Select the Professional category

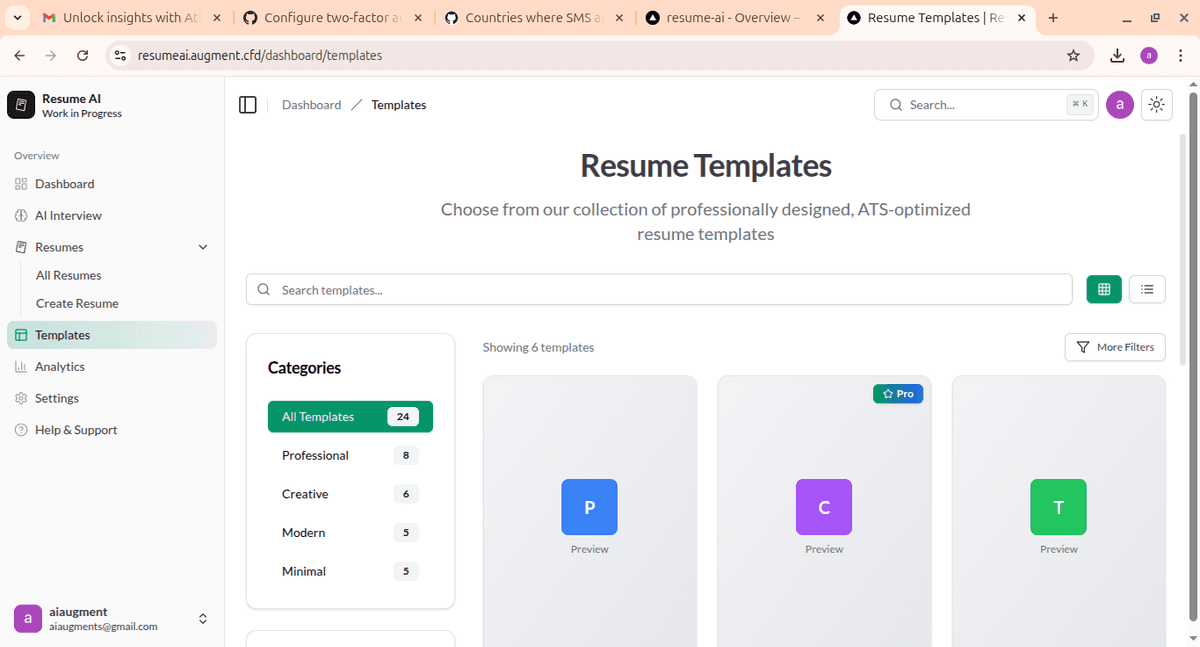(315, 456)
